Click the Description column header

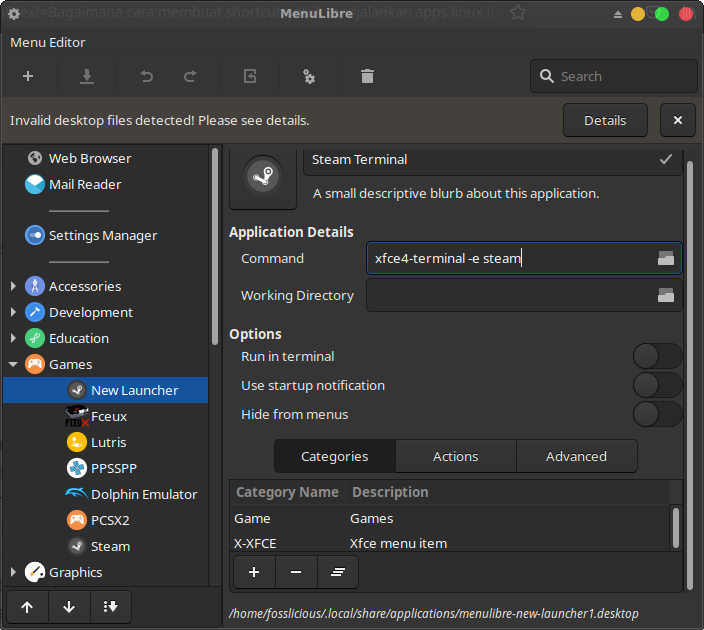coord(507,492)
